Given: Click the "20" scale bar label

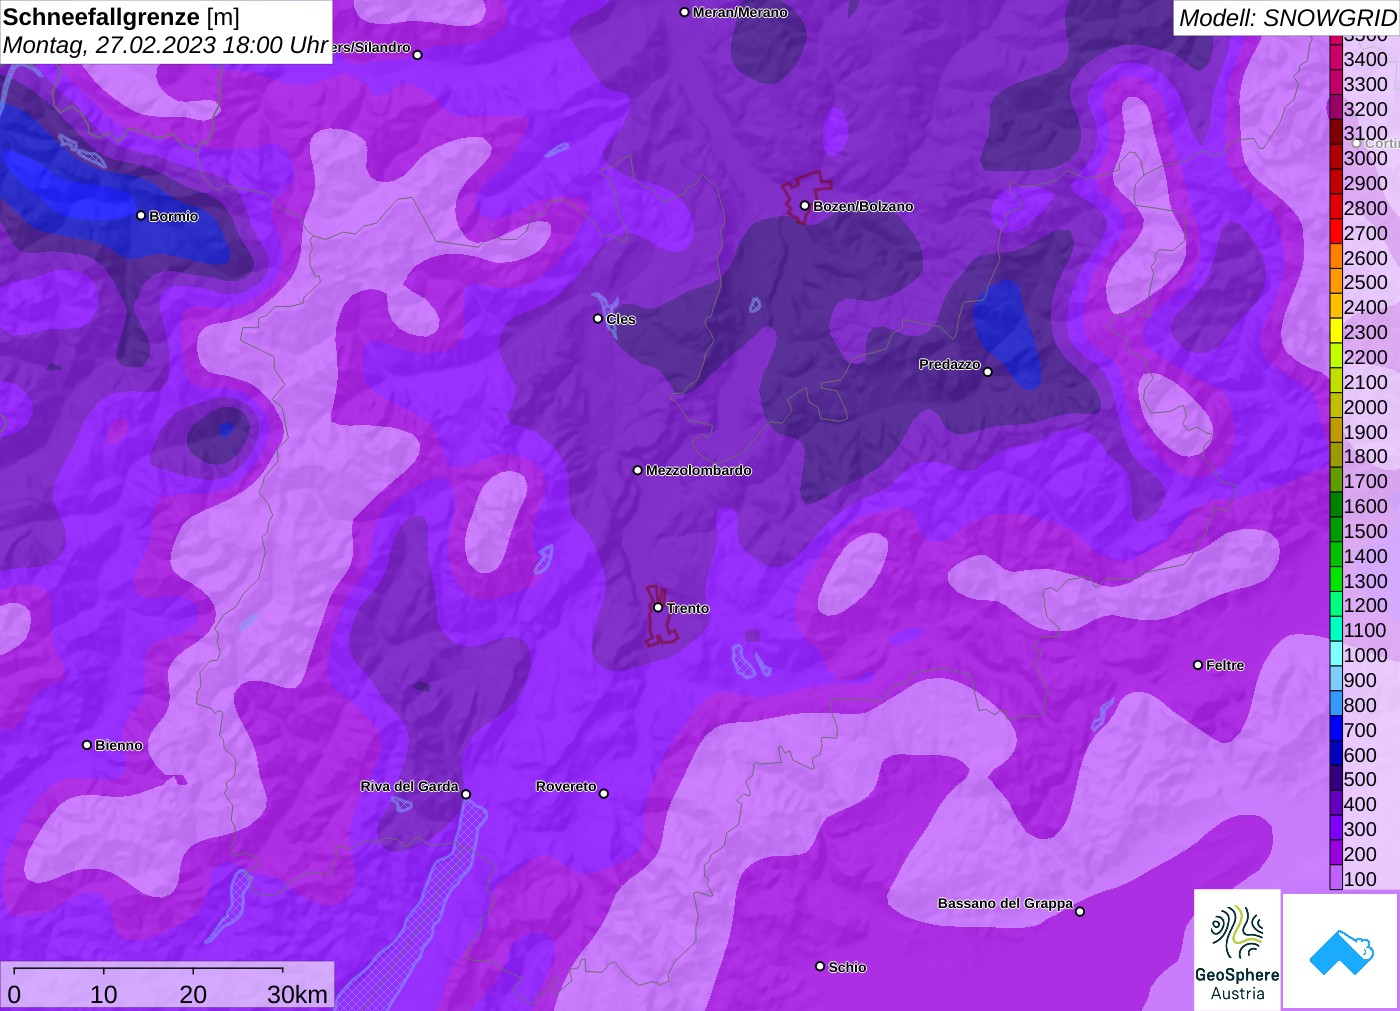Looking at the screenshot, I should coord(193,994).
